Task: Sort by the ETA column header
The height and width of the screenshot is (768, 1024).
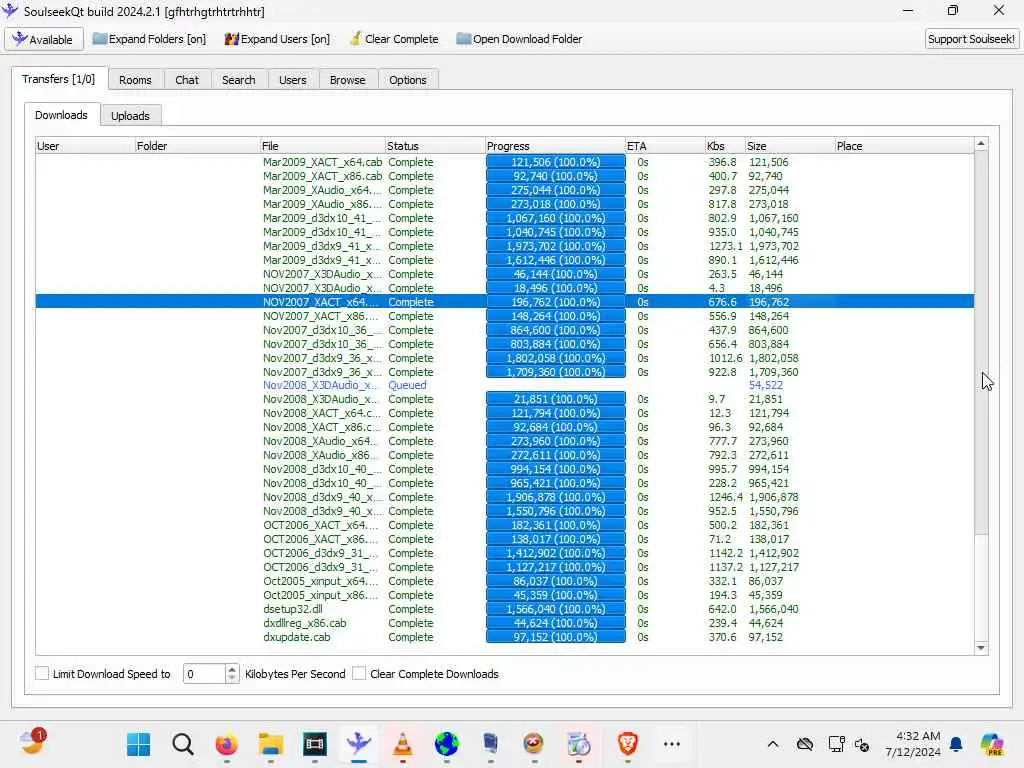Action: click(x=665, y=146)
